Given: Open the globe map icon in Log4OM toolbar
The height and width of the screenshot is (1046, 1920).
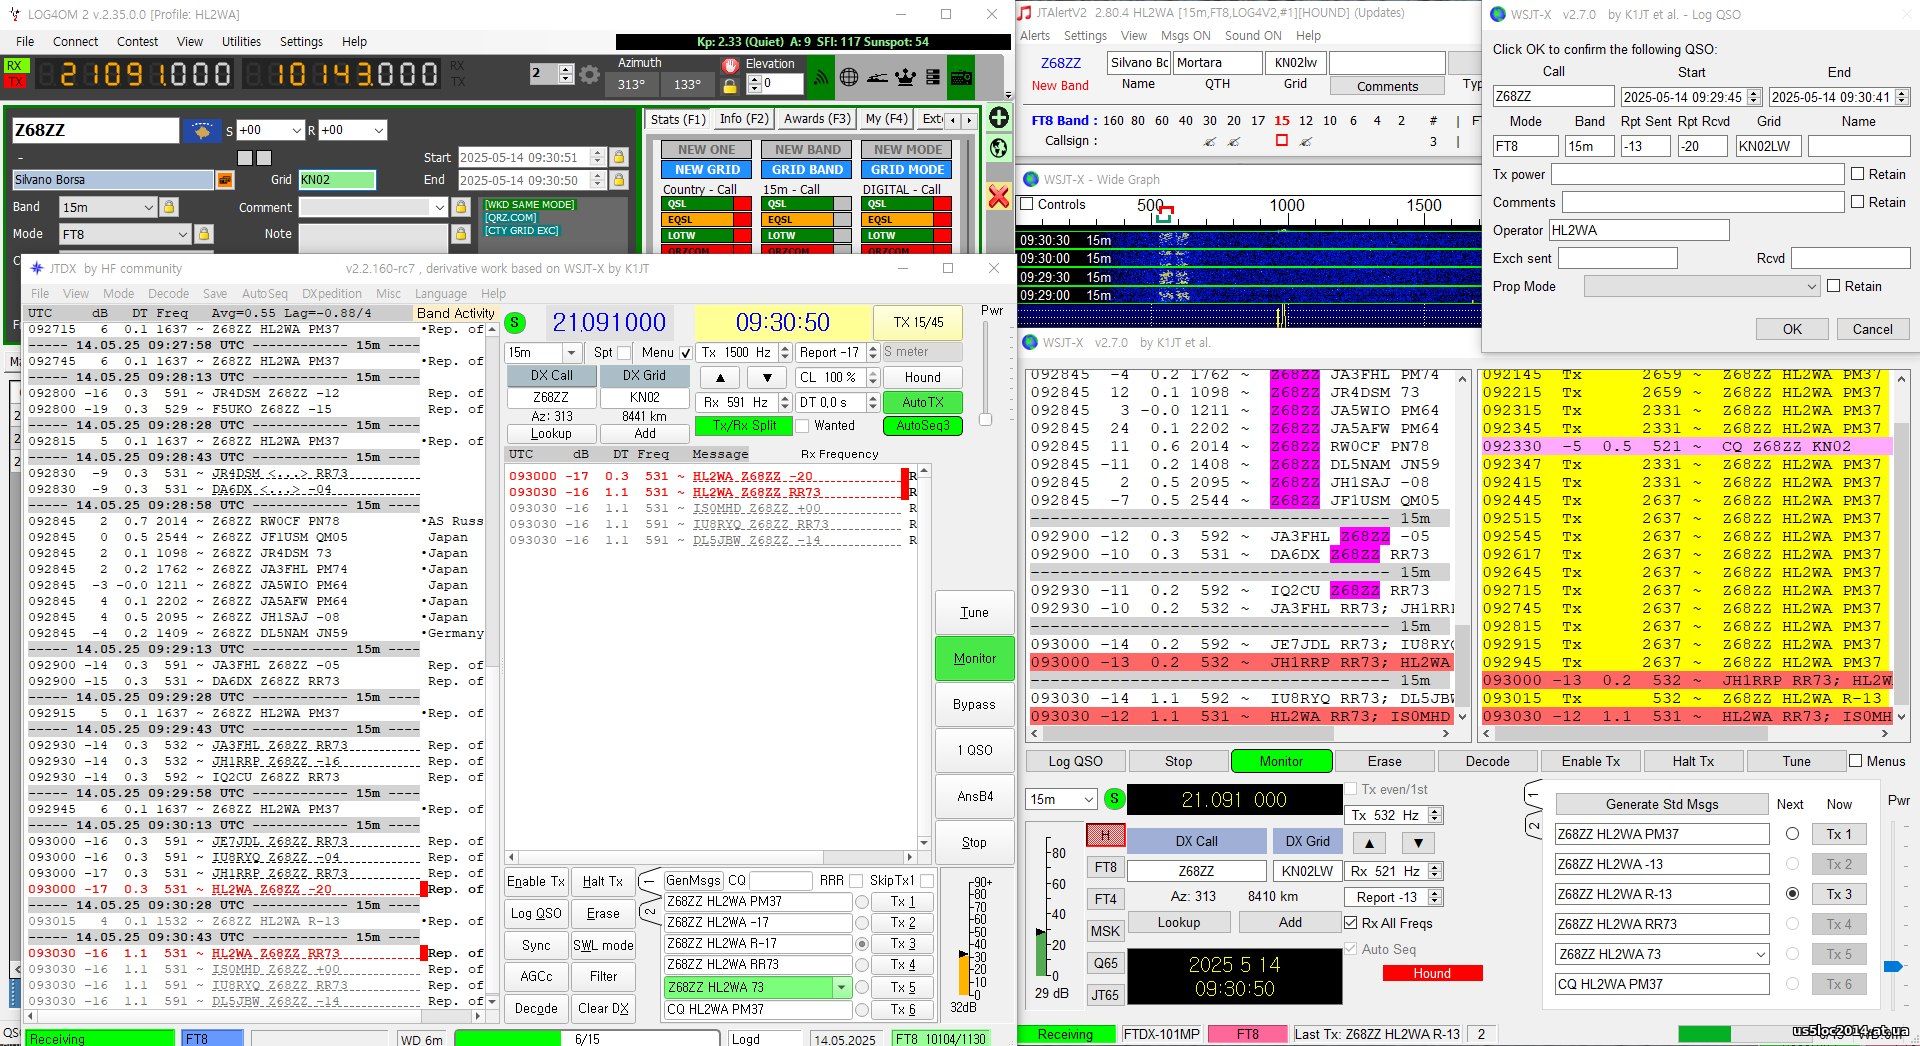Looking at the screenshot, I should 848,76.
